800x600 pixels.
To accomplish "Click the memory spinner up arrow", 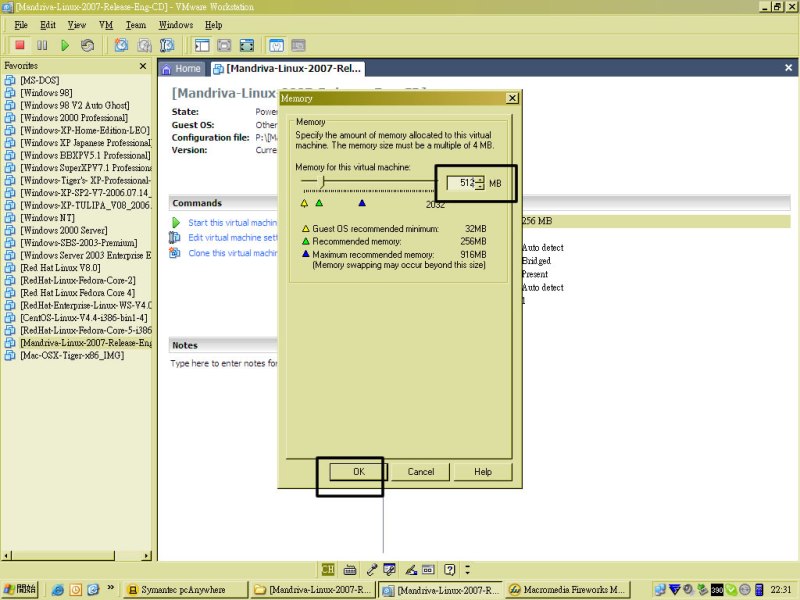I will (x=480, y=180).
